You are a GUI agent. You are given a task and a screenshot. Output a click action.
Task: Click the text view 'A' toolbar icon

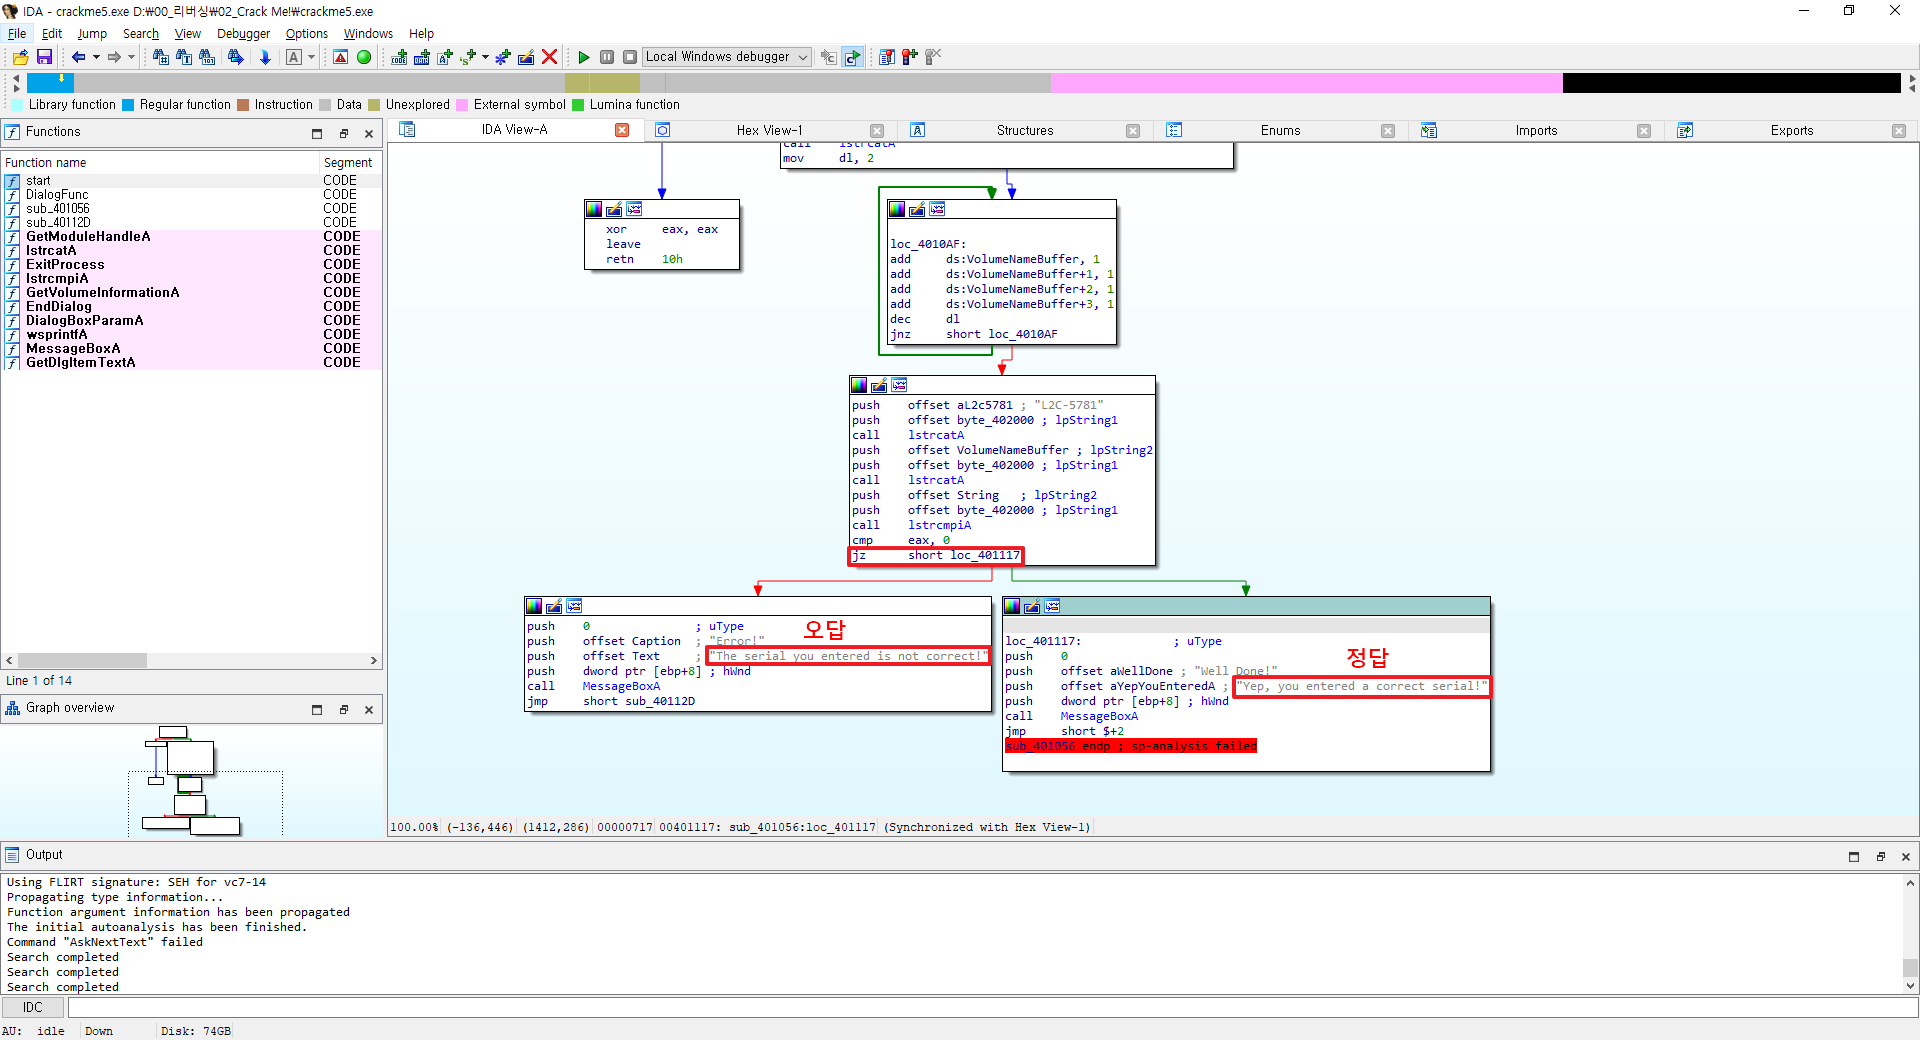[x=294, y=57]
